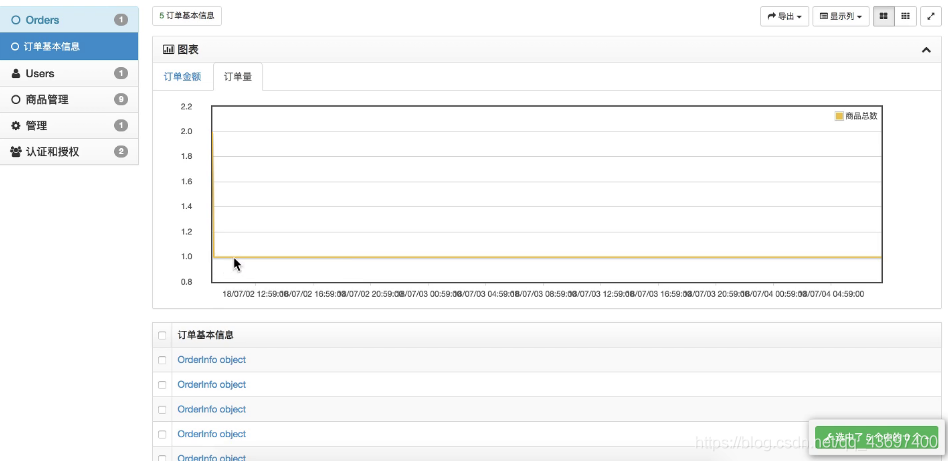Click the gear icon beside 管理
This screenshot has height=461, width=948.
point(16,126)
